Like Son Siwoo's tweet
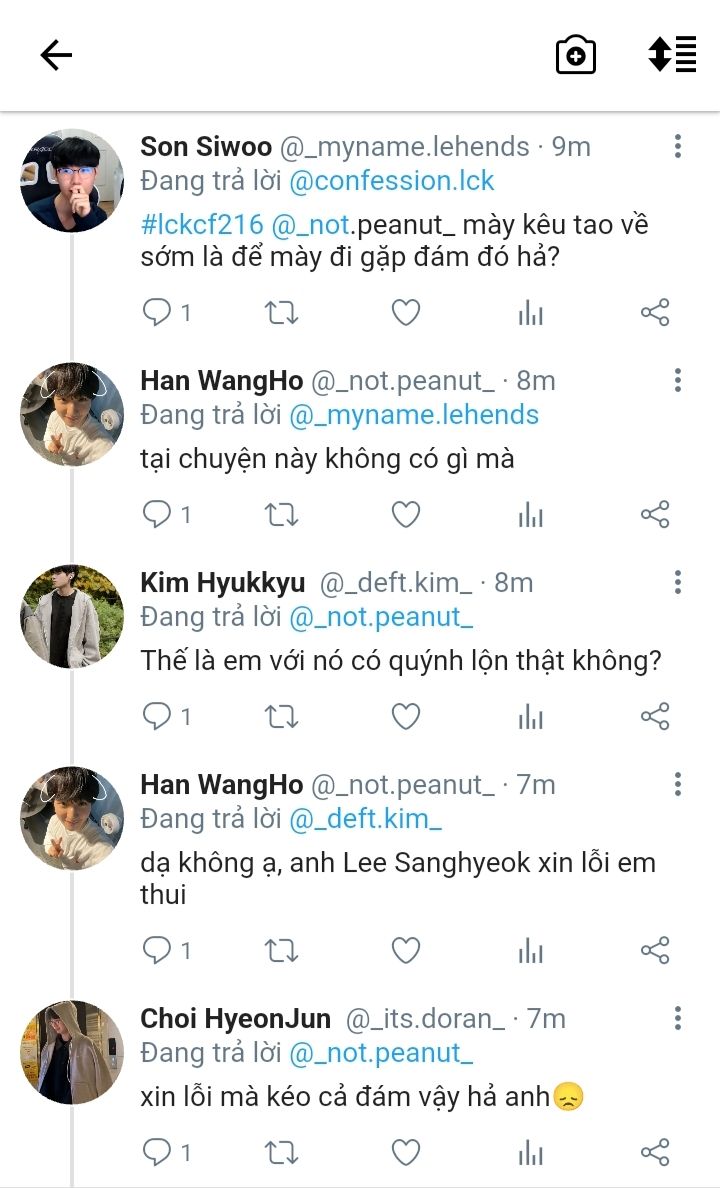Image resolution: width=720 pixels, height=1188 pixels. click(405, 313)
